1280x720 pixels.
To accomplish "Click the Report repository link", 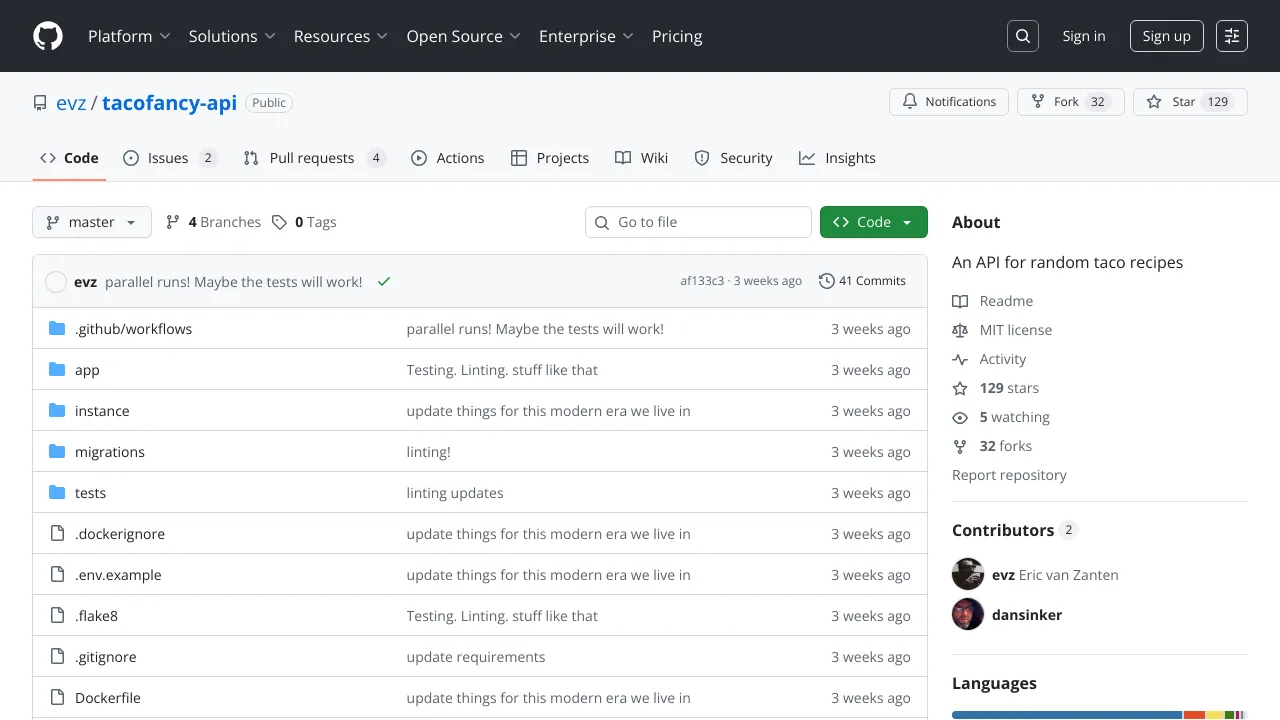I will click(1009, 475).
